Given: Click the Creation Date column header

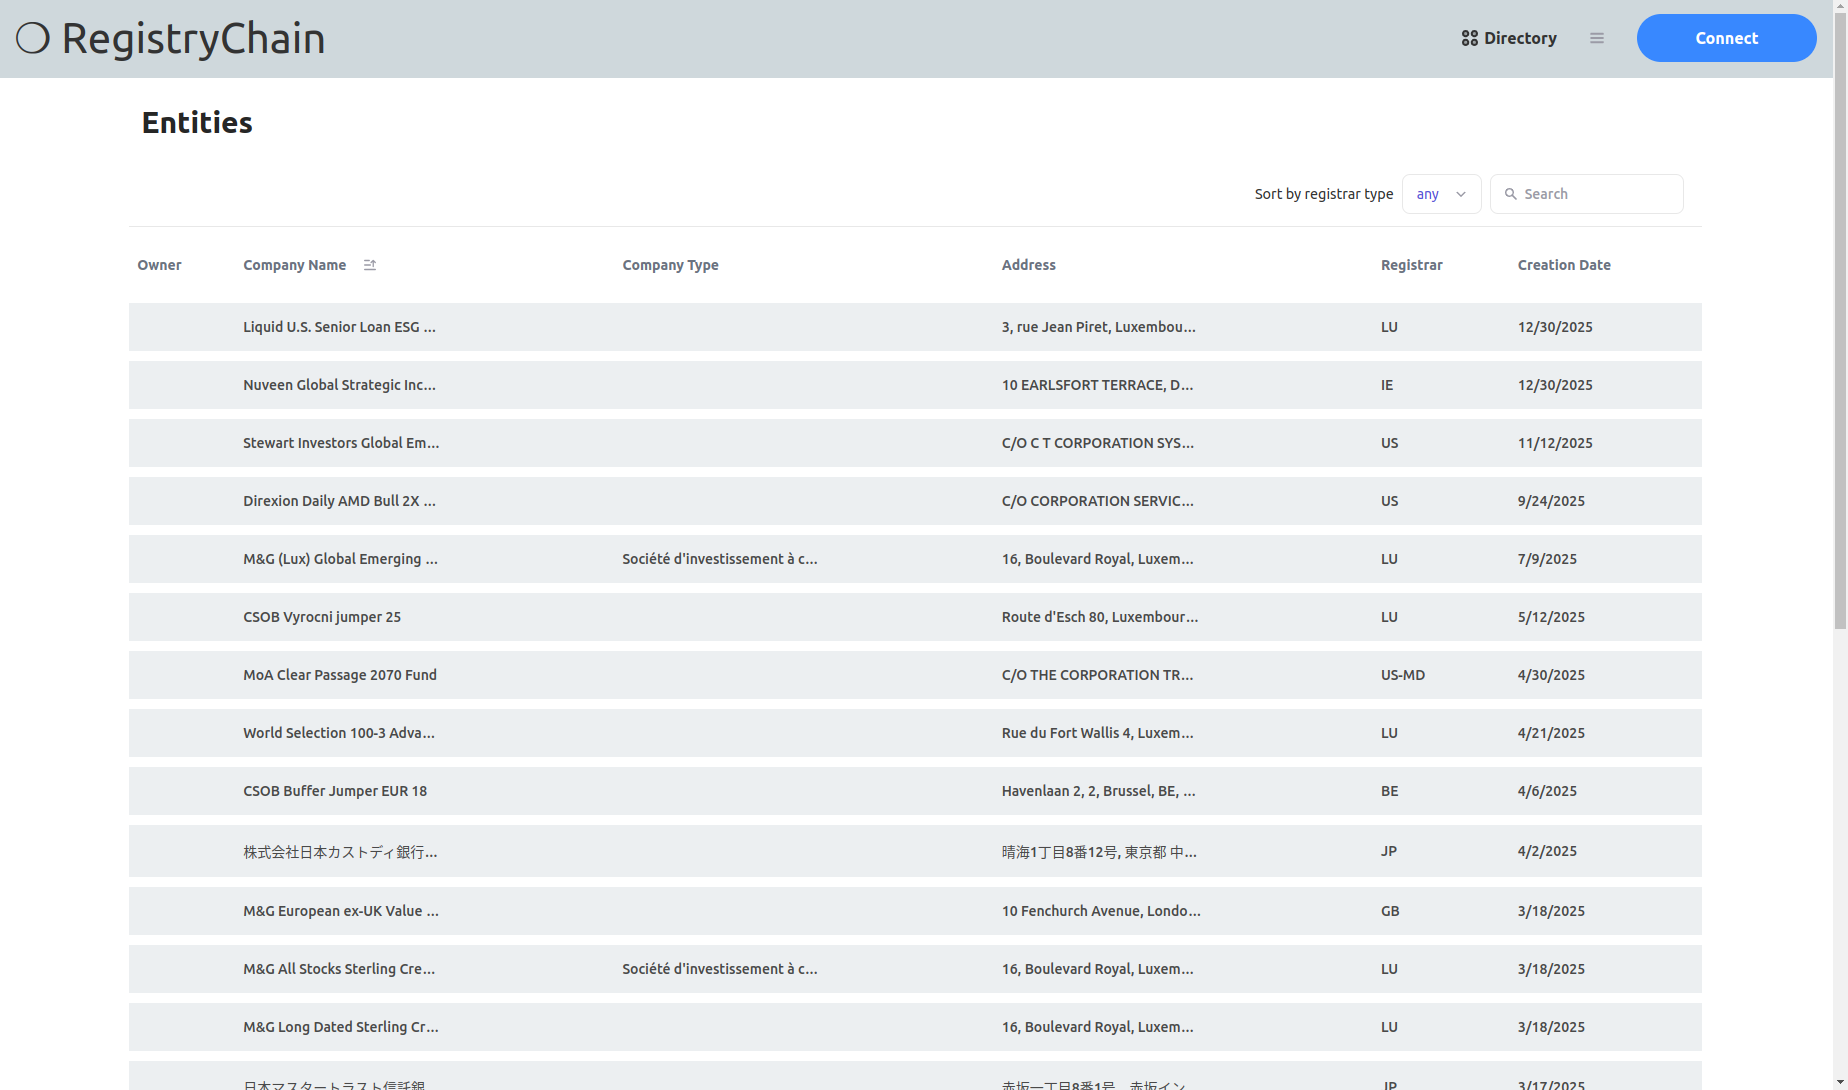Looking at the screenshot, I should coord(1564,265).
